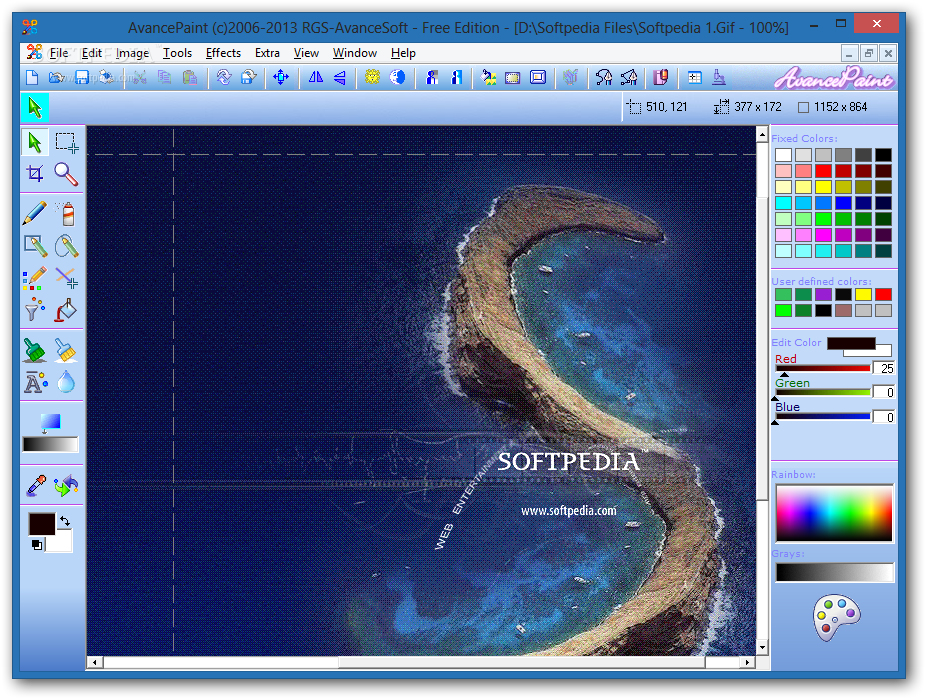Select the Crop tool
The height and width of the screenshot is (699, 926).
(35, 174)
